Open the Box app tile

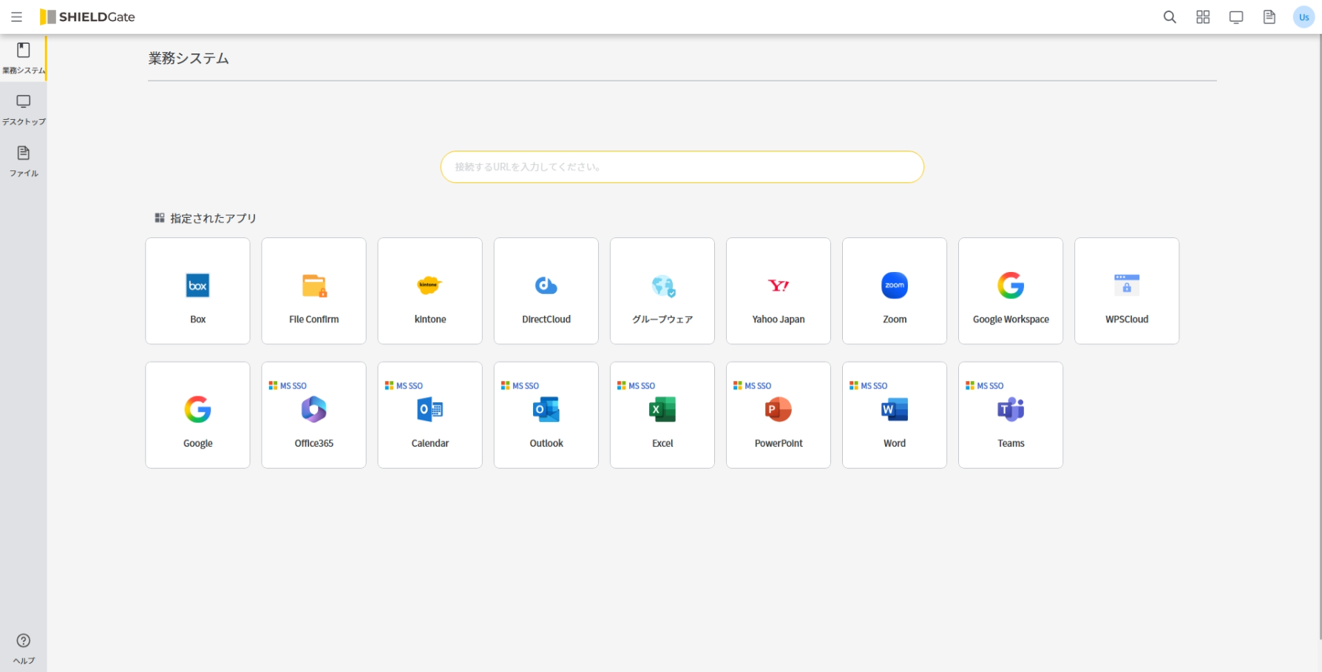[x=198, y=291]
